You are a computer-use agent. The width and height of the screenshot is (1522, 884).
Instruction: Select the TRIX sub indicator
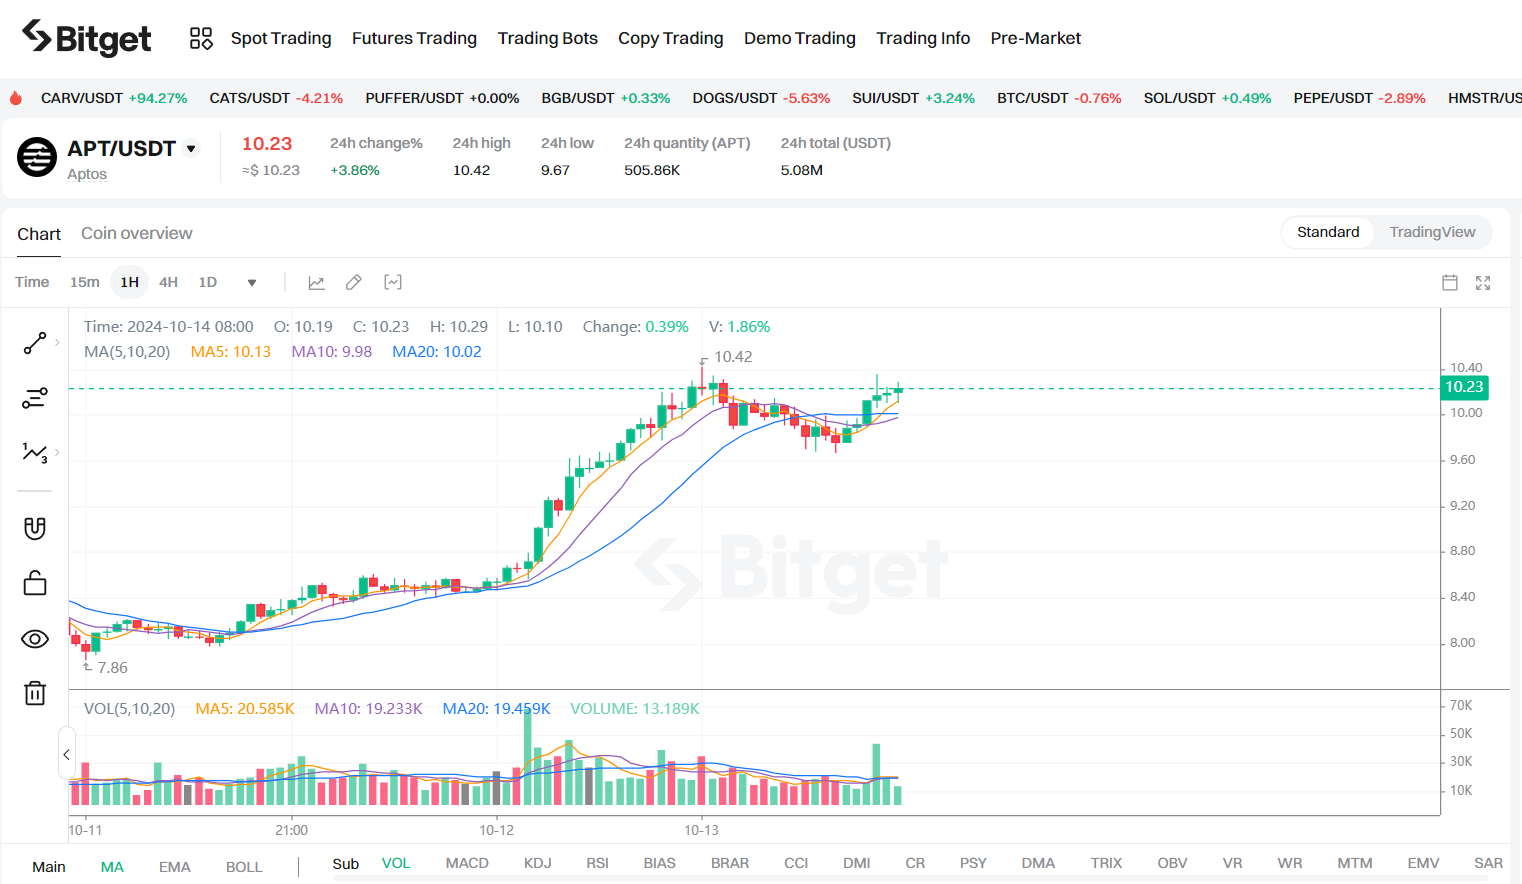coord(1106,863)
